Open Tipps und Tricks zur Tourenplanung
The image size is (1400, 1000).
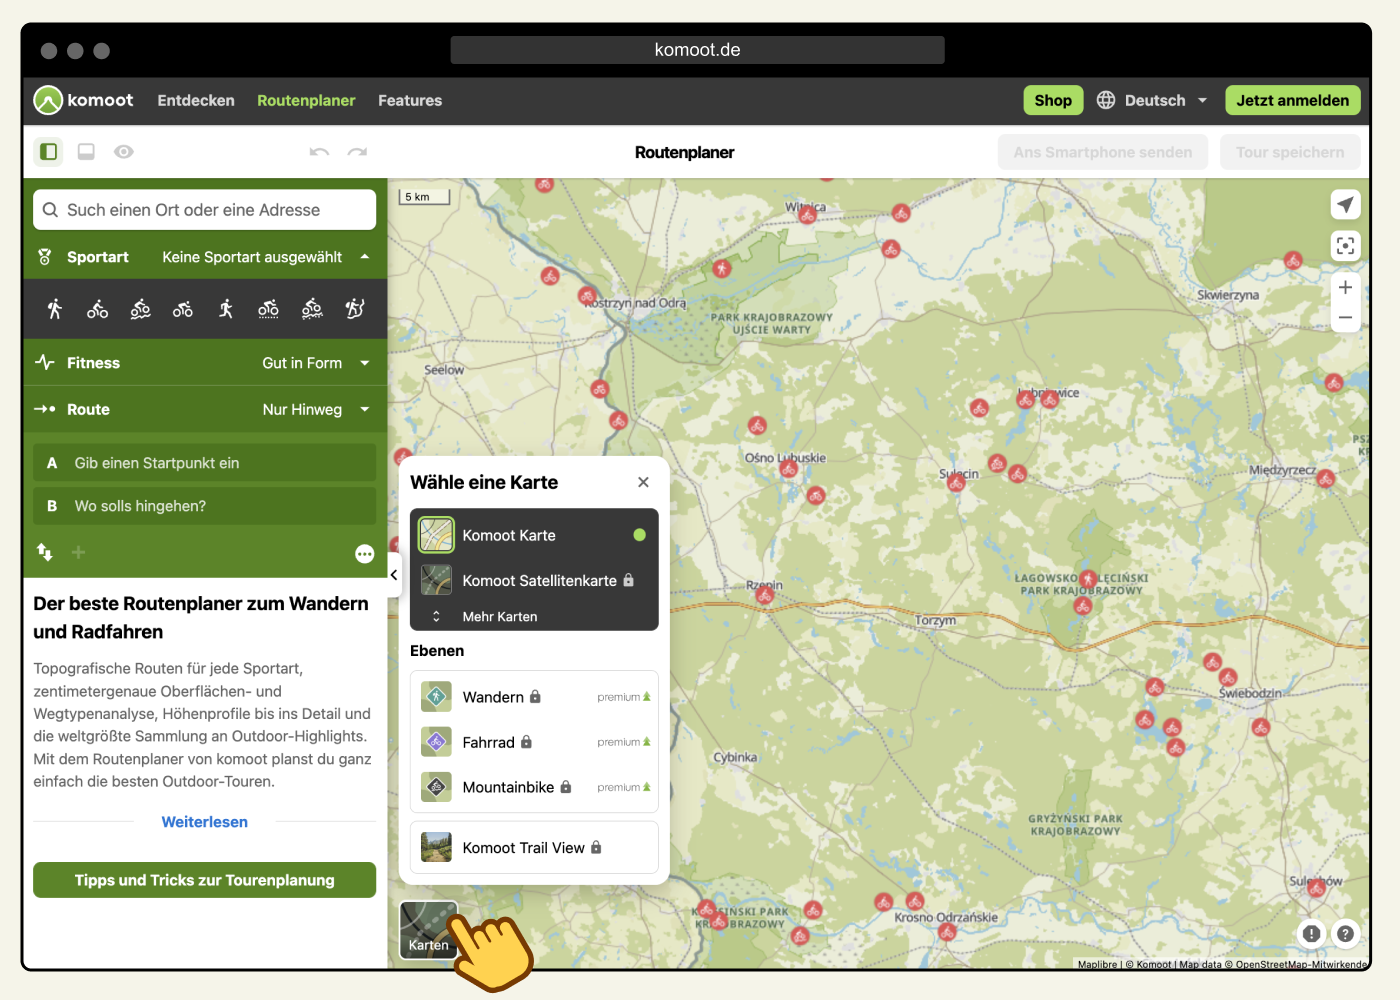pyautogui.click(x=205, y=880)
